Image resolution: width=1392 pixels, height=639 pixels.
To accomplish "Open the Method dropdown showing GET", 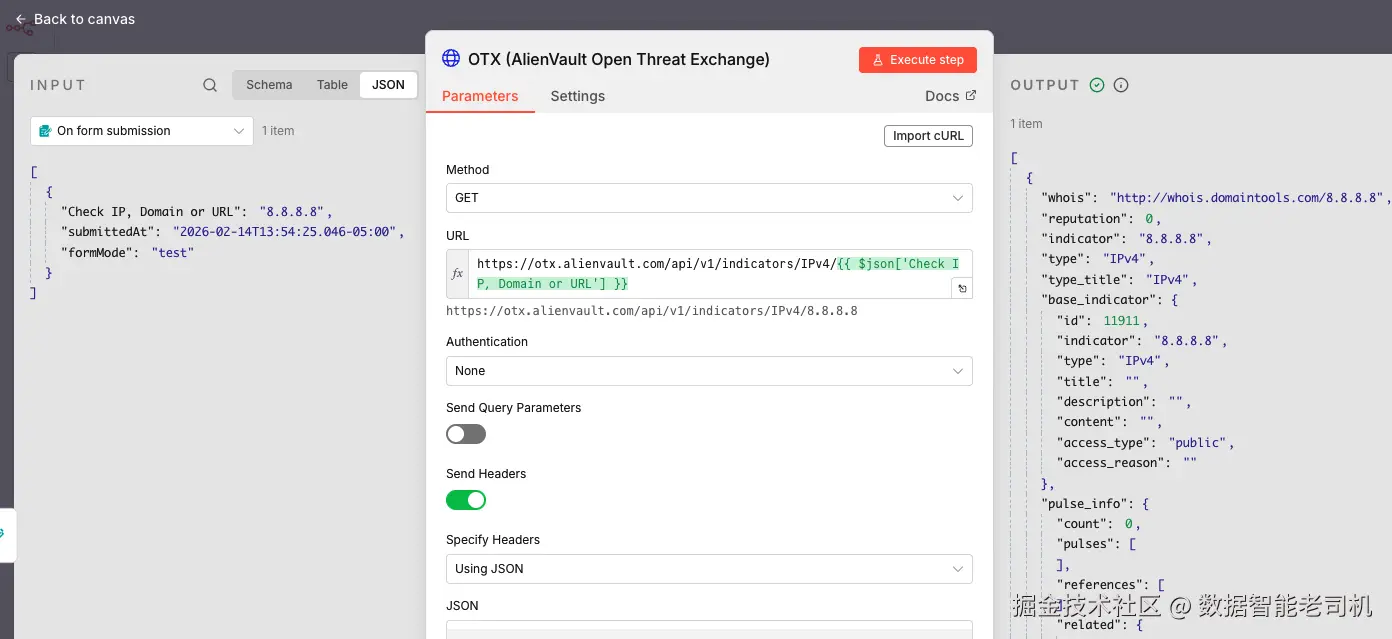I will pyautogui.click(x=709, y=198).
